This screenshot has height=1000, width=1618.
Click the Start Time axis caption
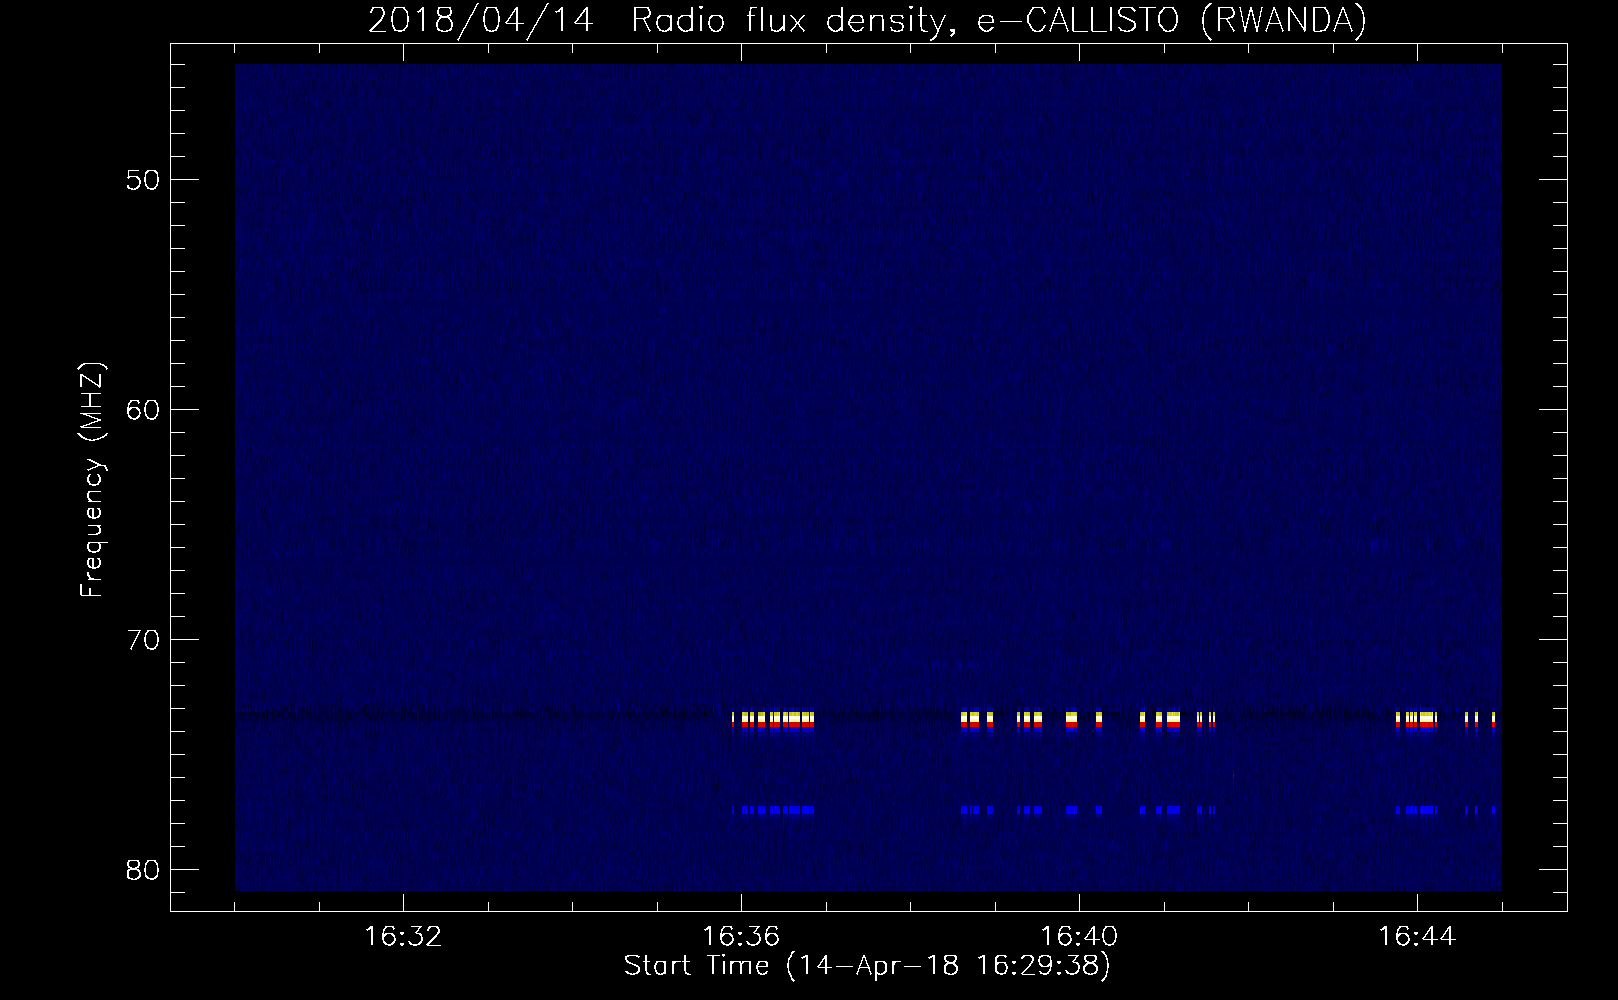pyautogui.click(x=867, y=966)
